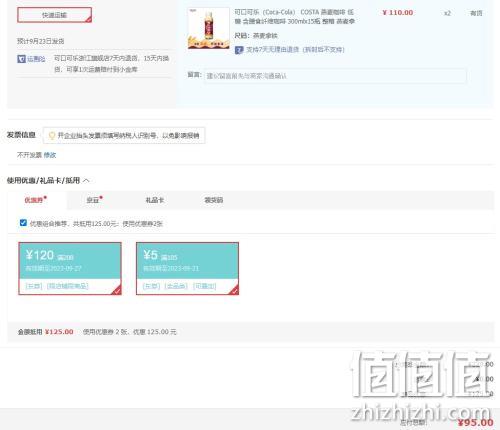Click the checkmark corner on ¥5 coupon

coord(235,290)
